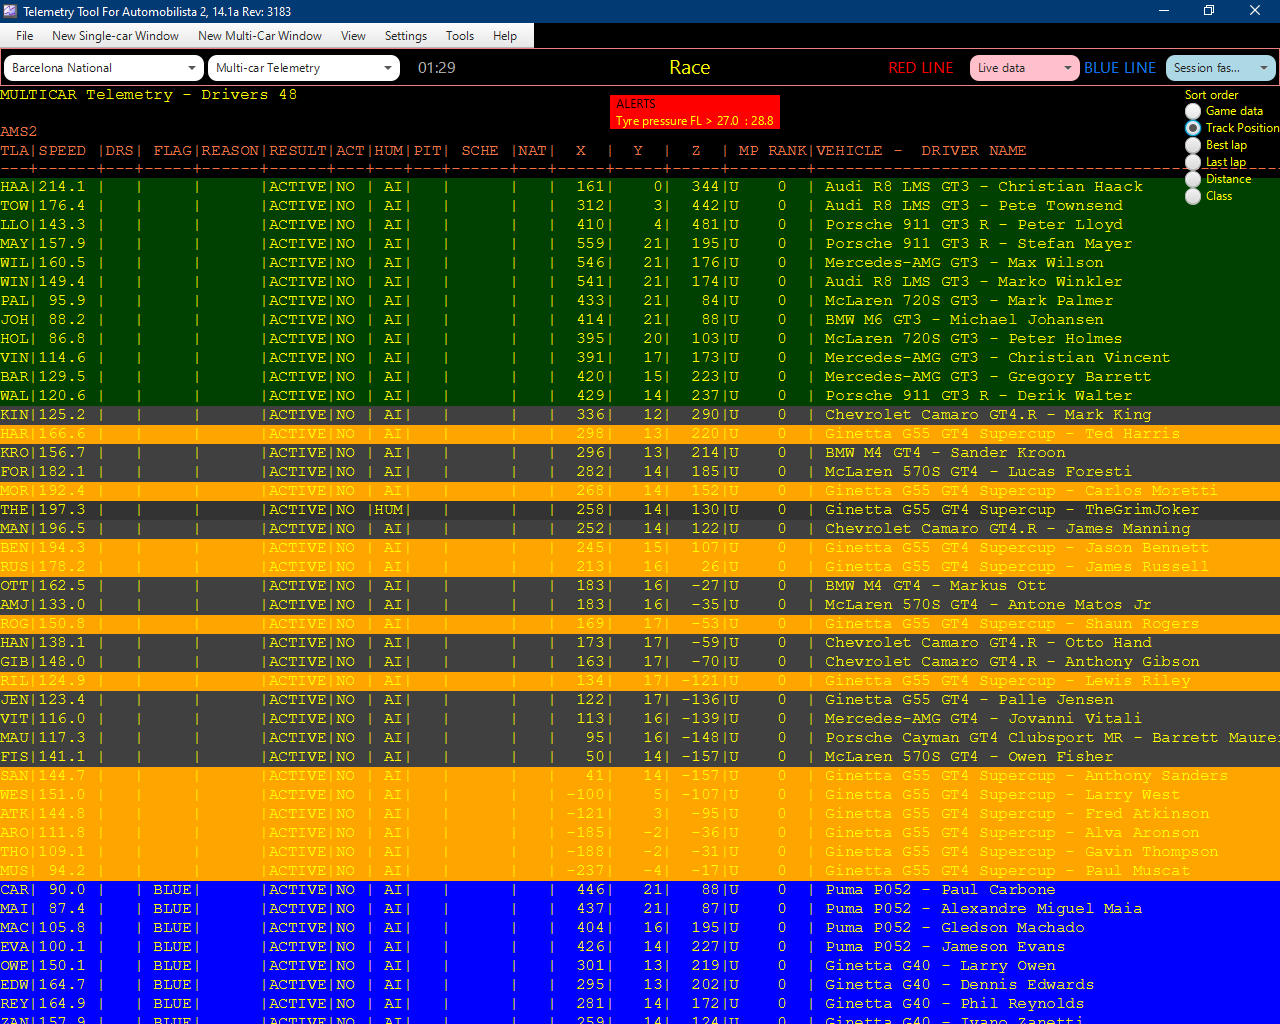Open the Settings menu

pyautogui.click(x=406, y=36)
